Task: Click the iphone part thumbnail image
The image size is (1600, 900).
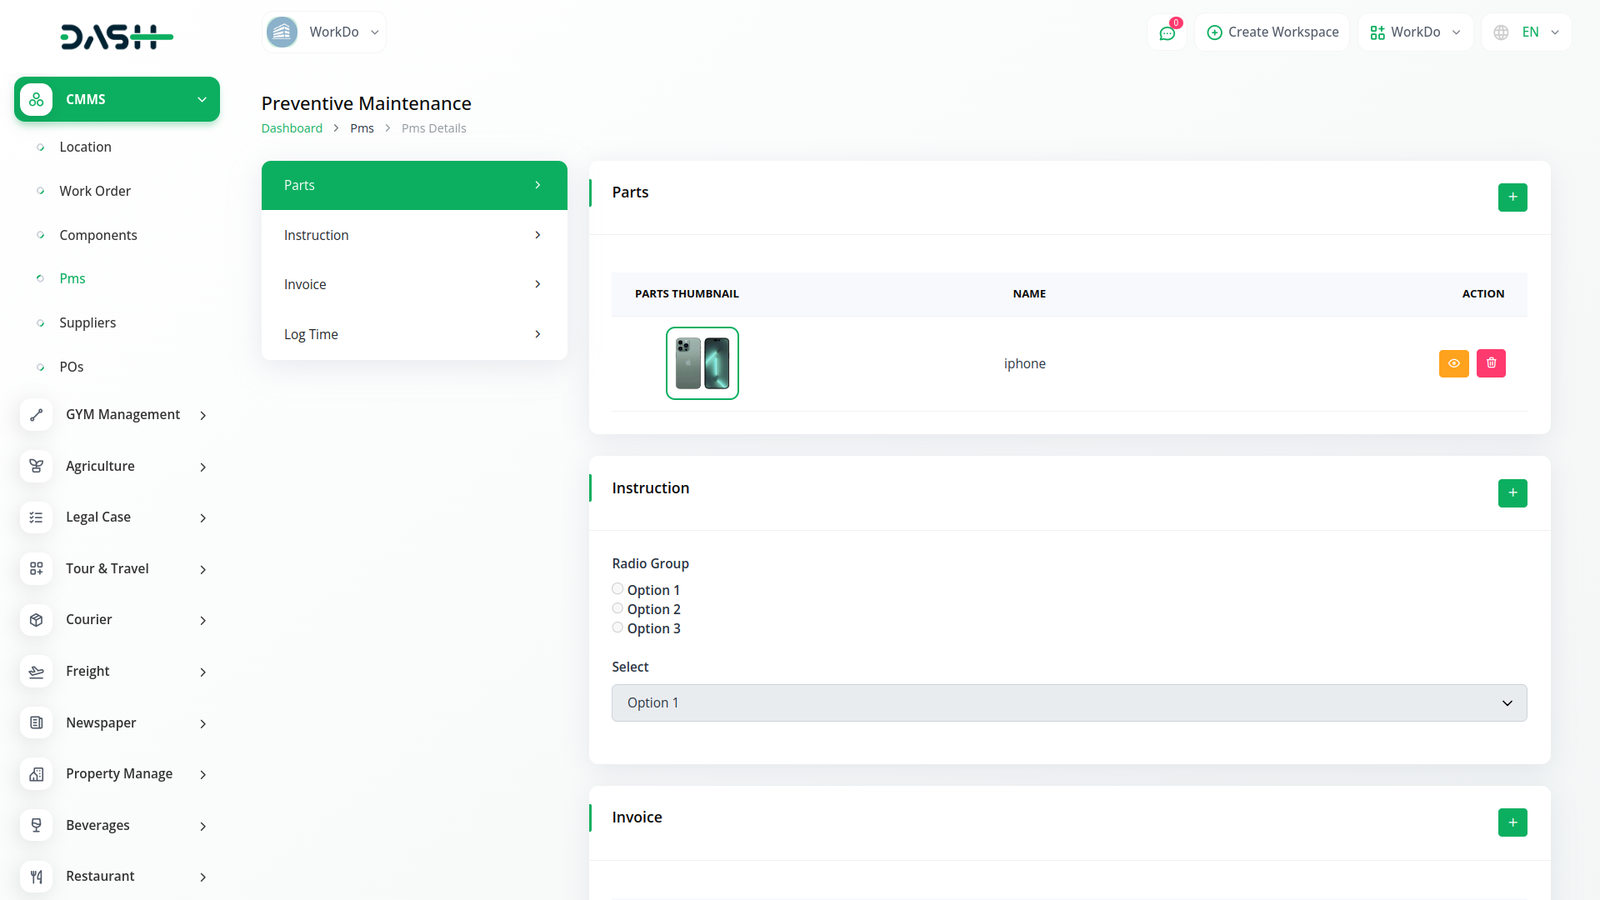Action: [702, 363]
